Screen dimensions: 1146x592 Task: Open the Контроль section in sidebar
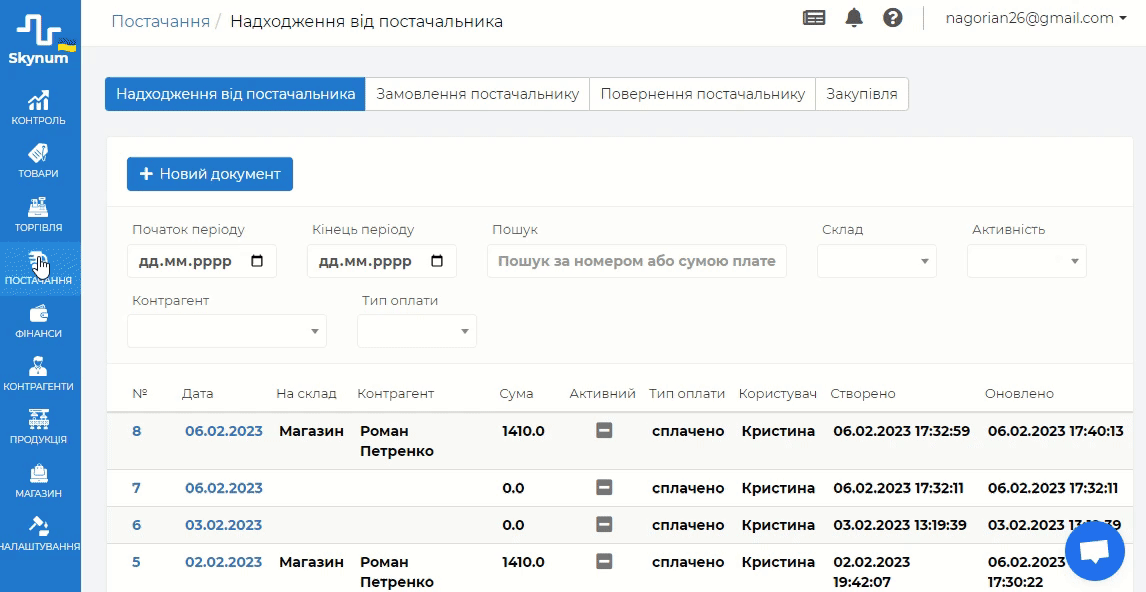[x=39, y=108]
